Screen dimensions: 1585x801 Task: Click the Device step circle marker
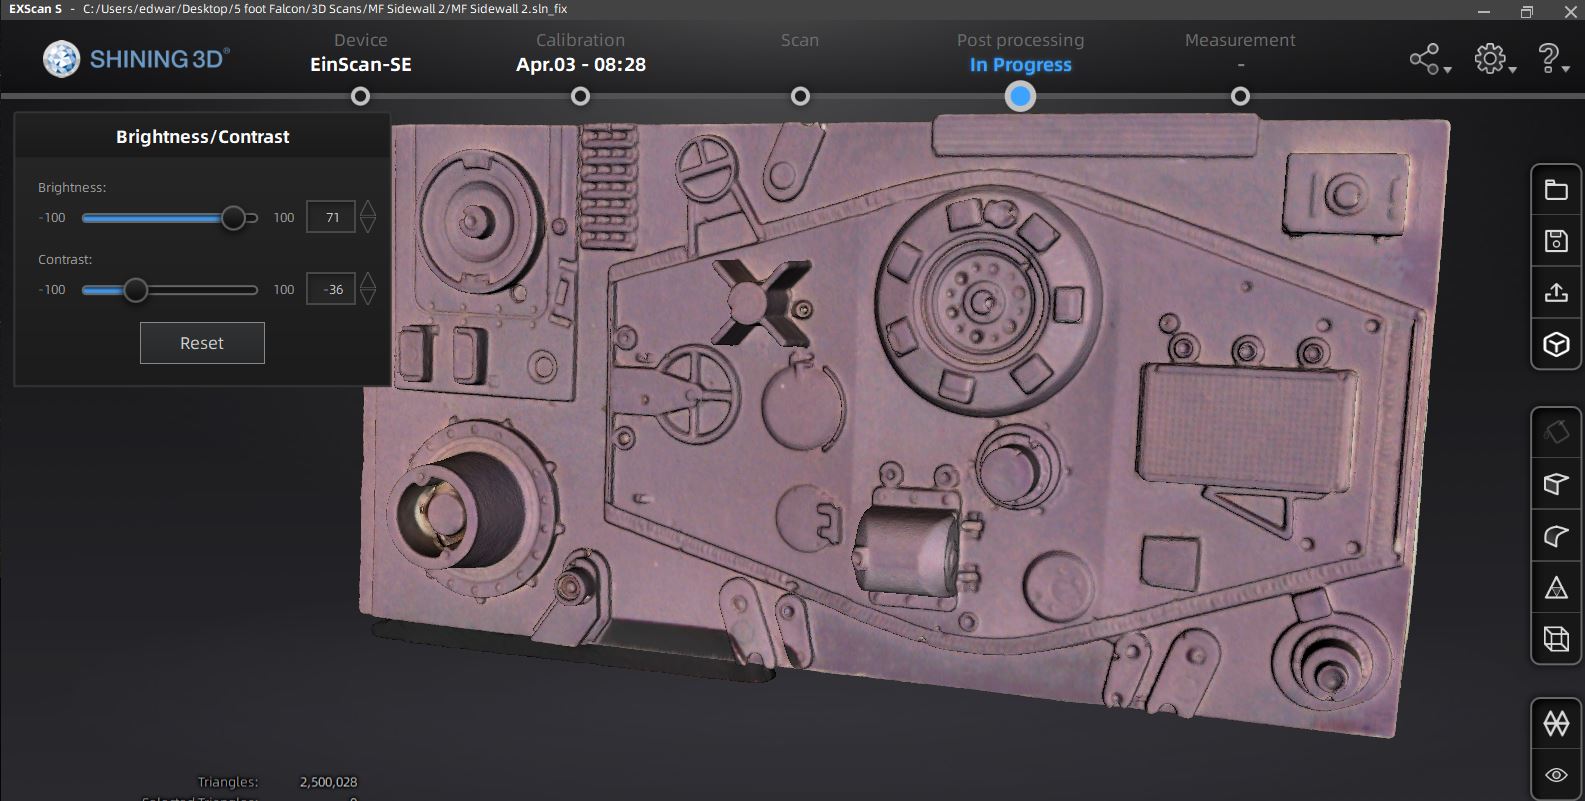tap(361, 96)
